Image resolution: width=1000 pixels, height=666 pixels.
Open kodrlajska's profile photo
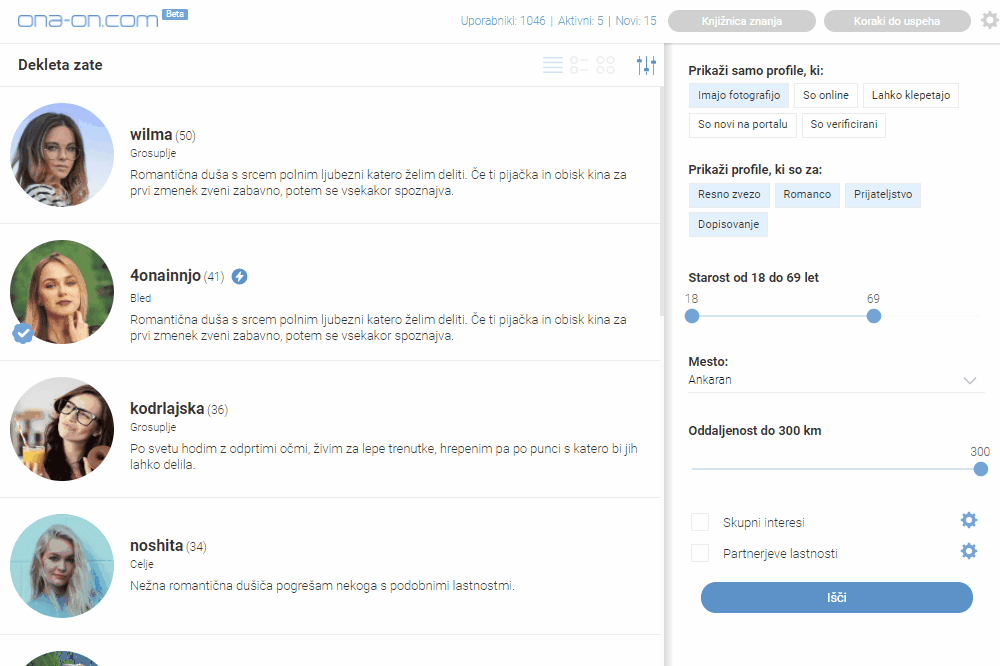(62, 429)
